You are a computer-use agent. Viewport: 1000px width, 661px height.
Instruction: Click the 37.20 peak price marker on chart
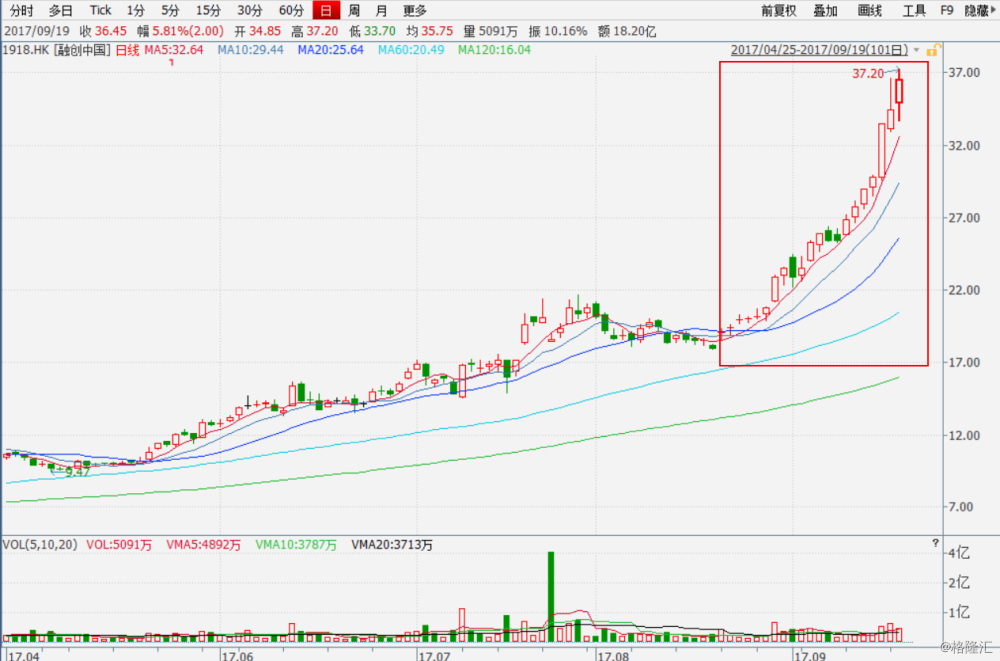pos(868,73)
